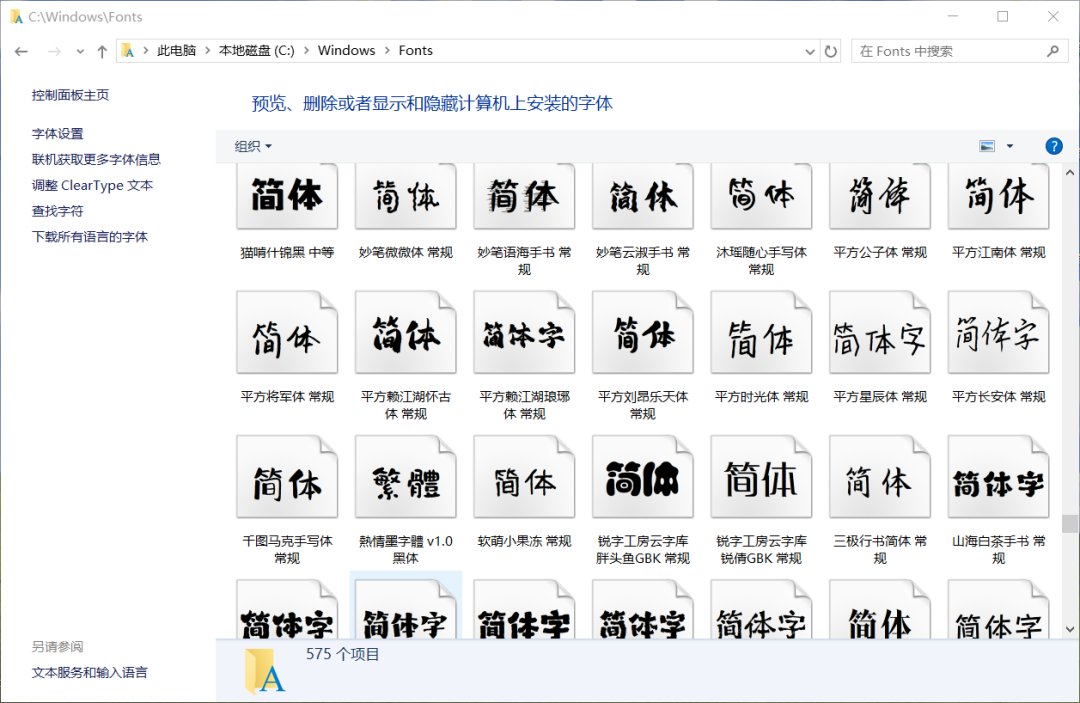The width and height of the screenshot is (1080, 703).
Task: Open 字体设置 link
Action: (57, 134)
